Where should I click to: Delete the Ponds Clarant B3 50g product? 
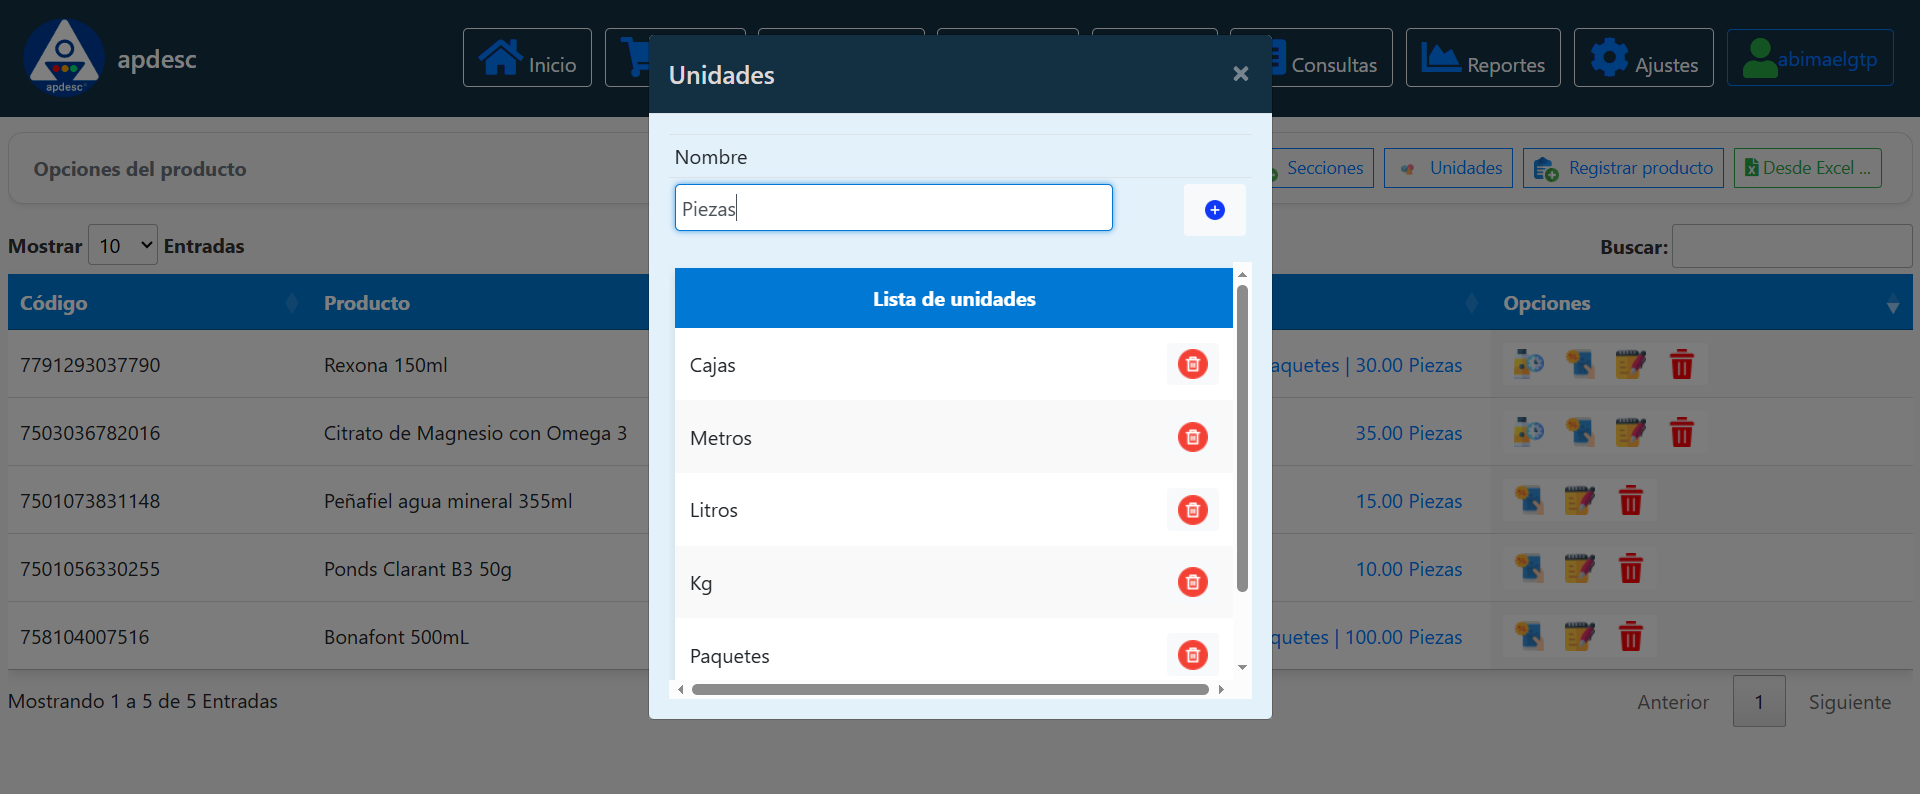point(1631,568)
